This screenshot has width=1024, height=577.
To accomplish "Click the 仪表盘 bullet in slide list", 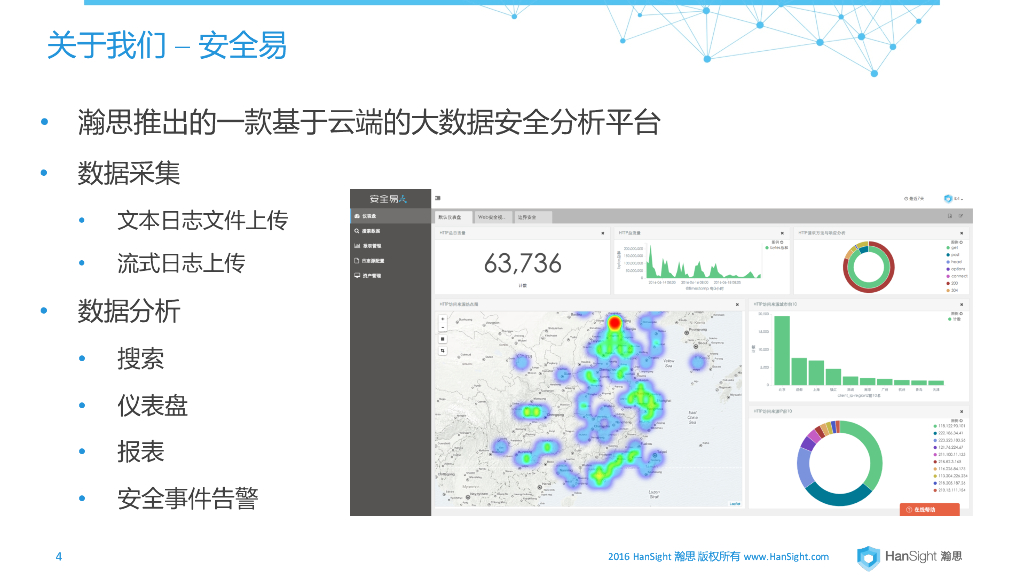I will pyautogui.click(x=152, y=406).
